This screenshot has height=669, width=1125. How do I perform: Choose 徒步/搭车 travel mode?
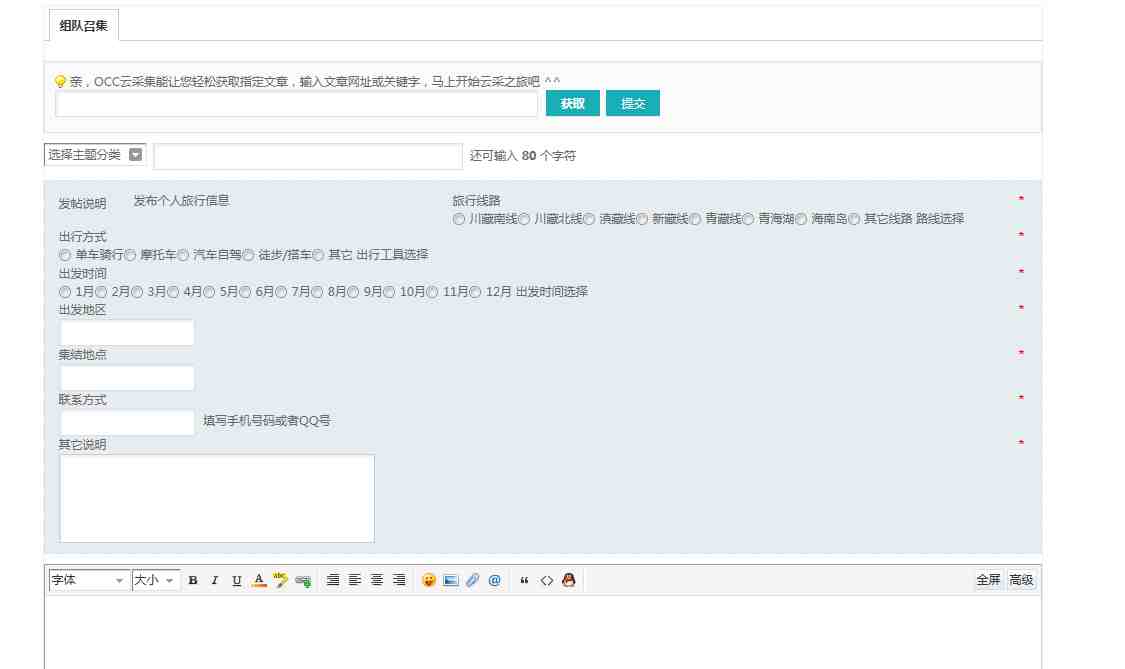tap(248, 255)
